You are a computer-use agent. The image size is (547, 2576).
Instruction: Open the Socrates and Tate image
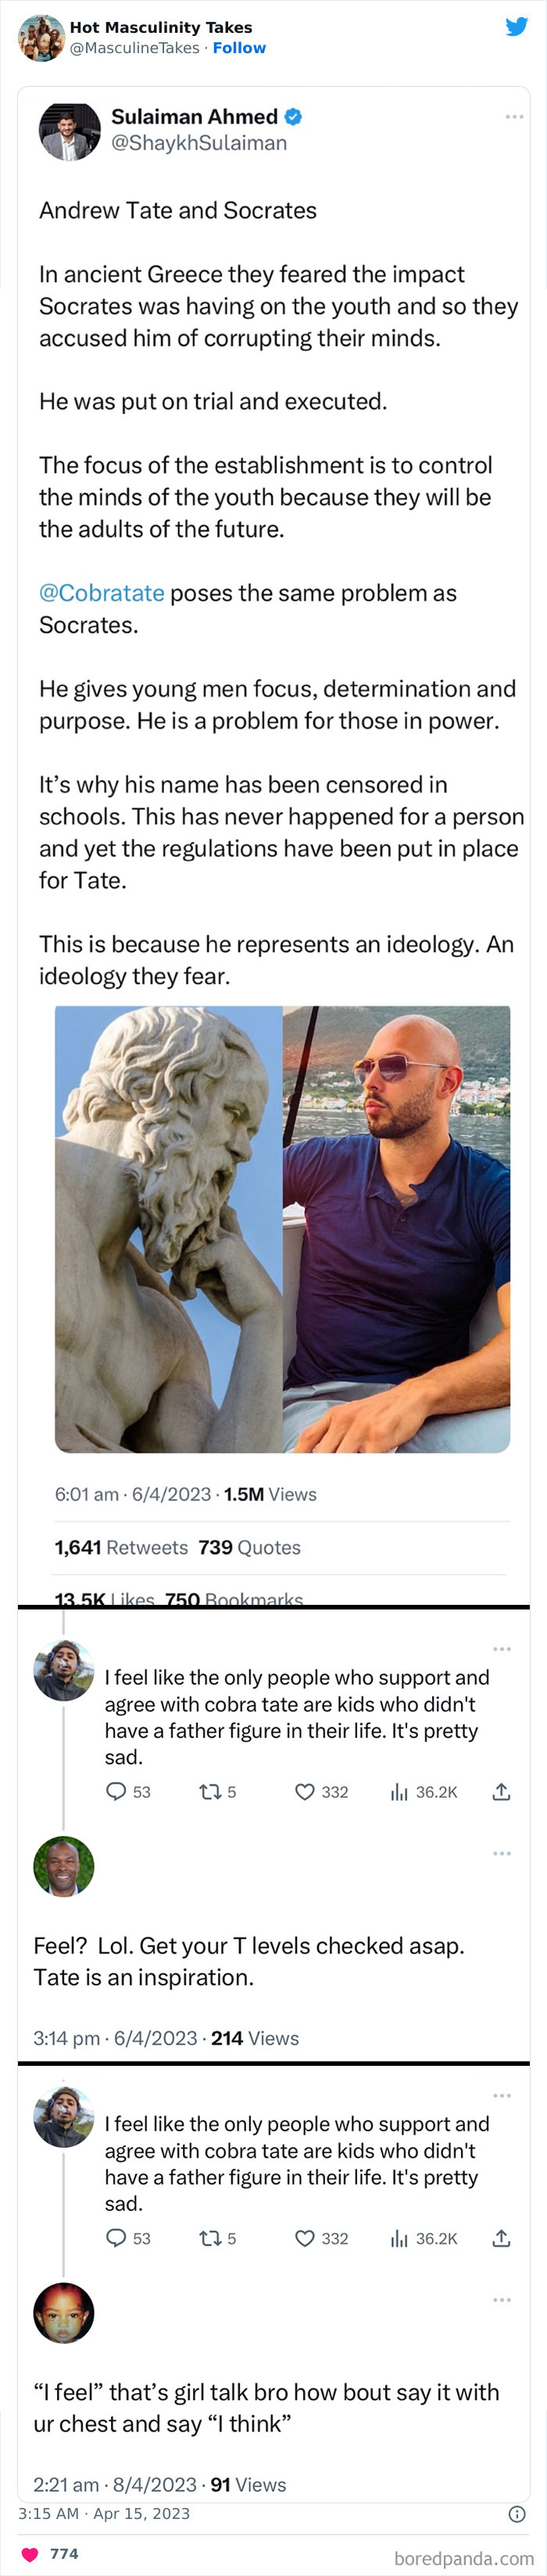pyautogui.click(x=282, y=1228)
